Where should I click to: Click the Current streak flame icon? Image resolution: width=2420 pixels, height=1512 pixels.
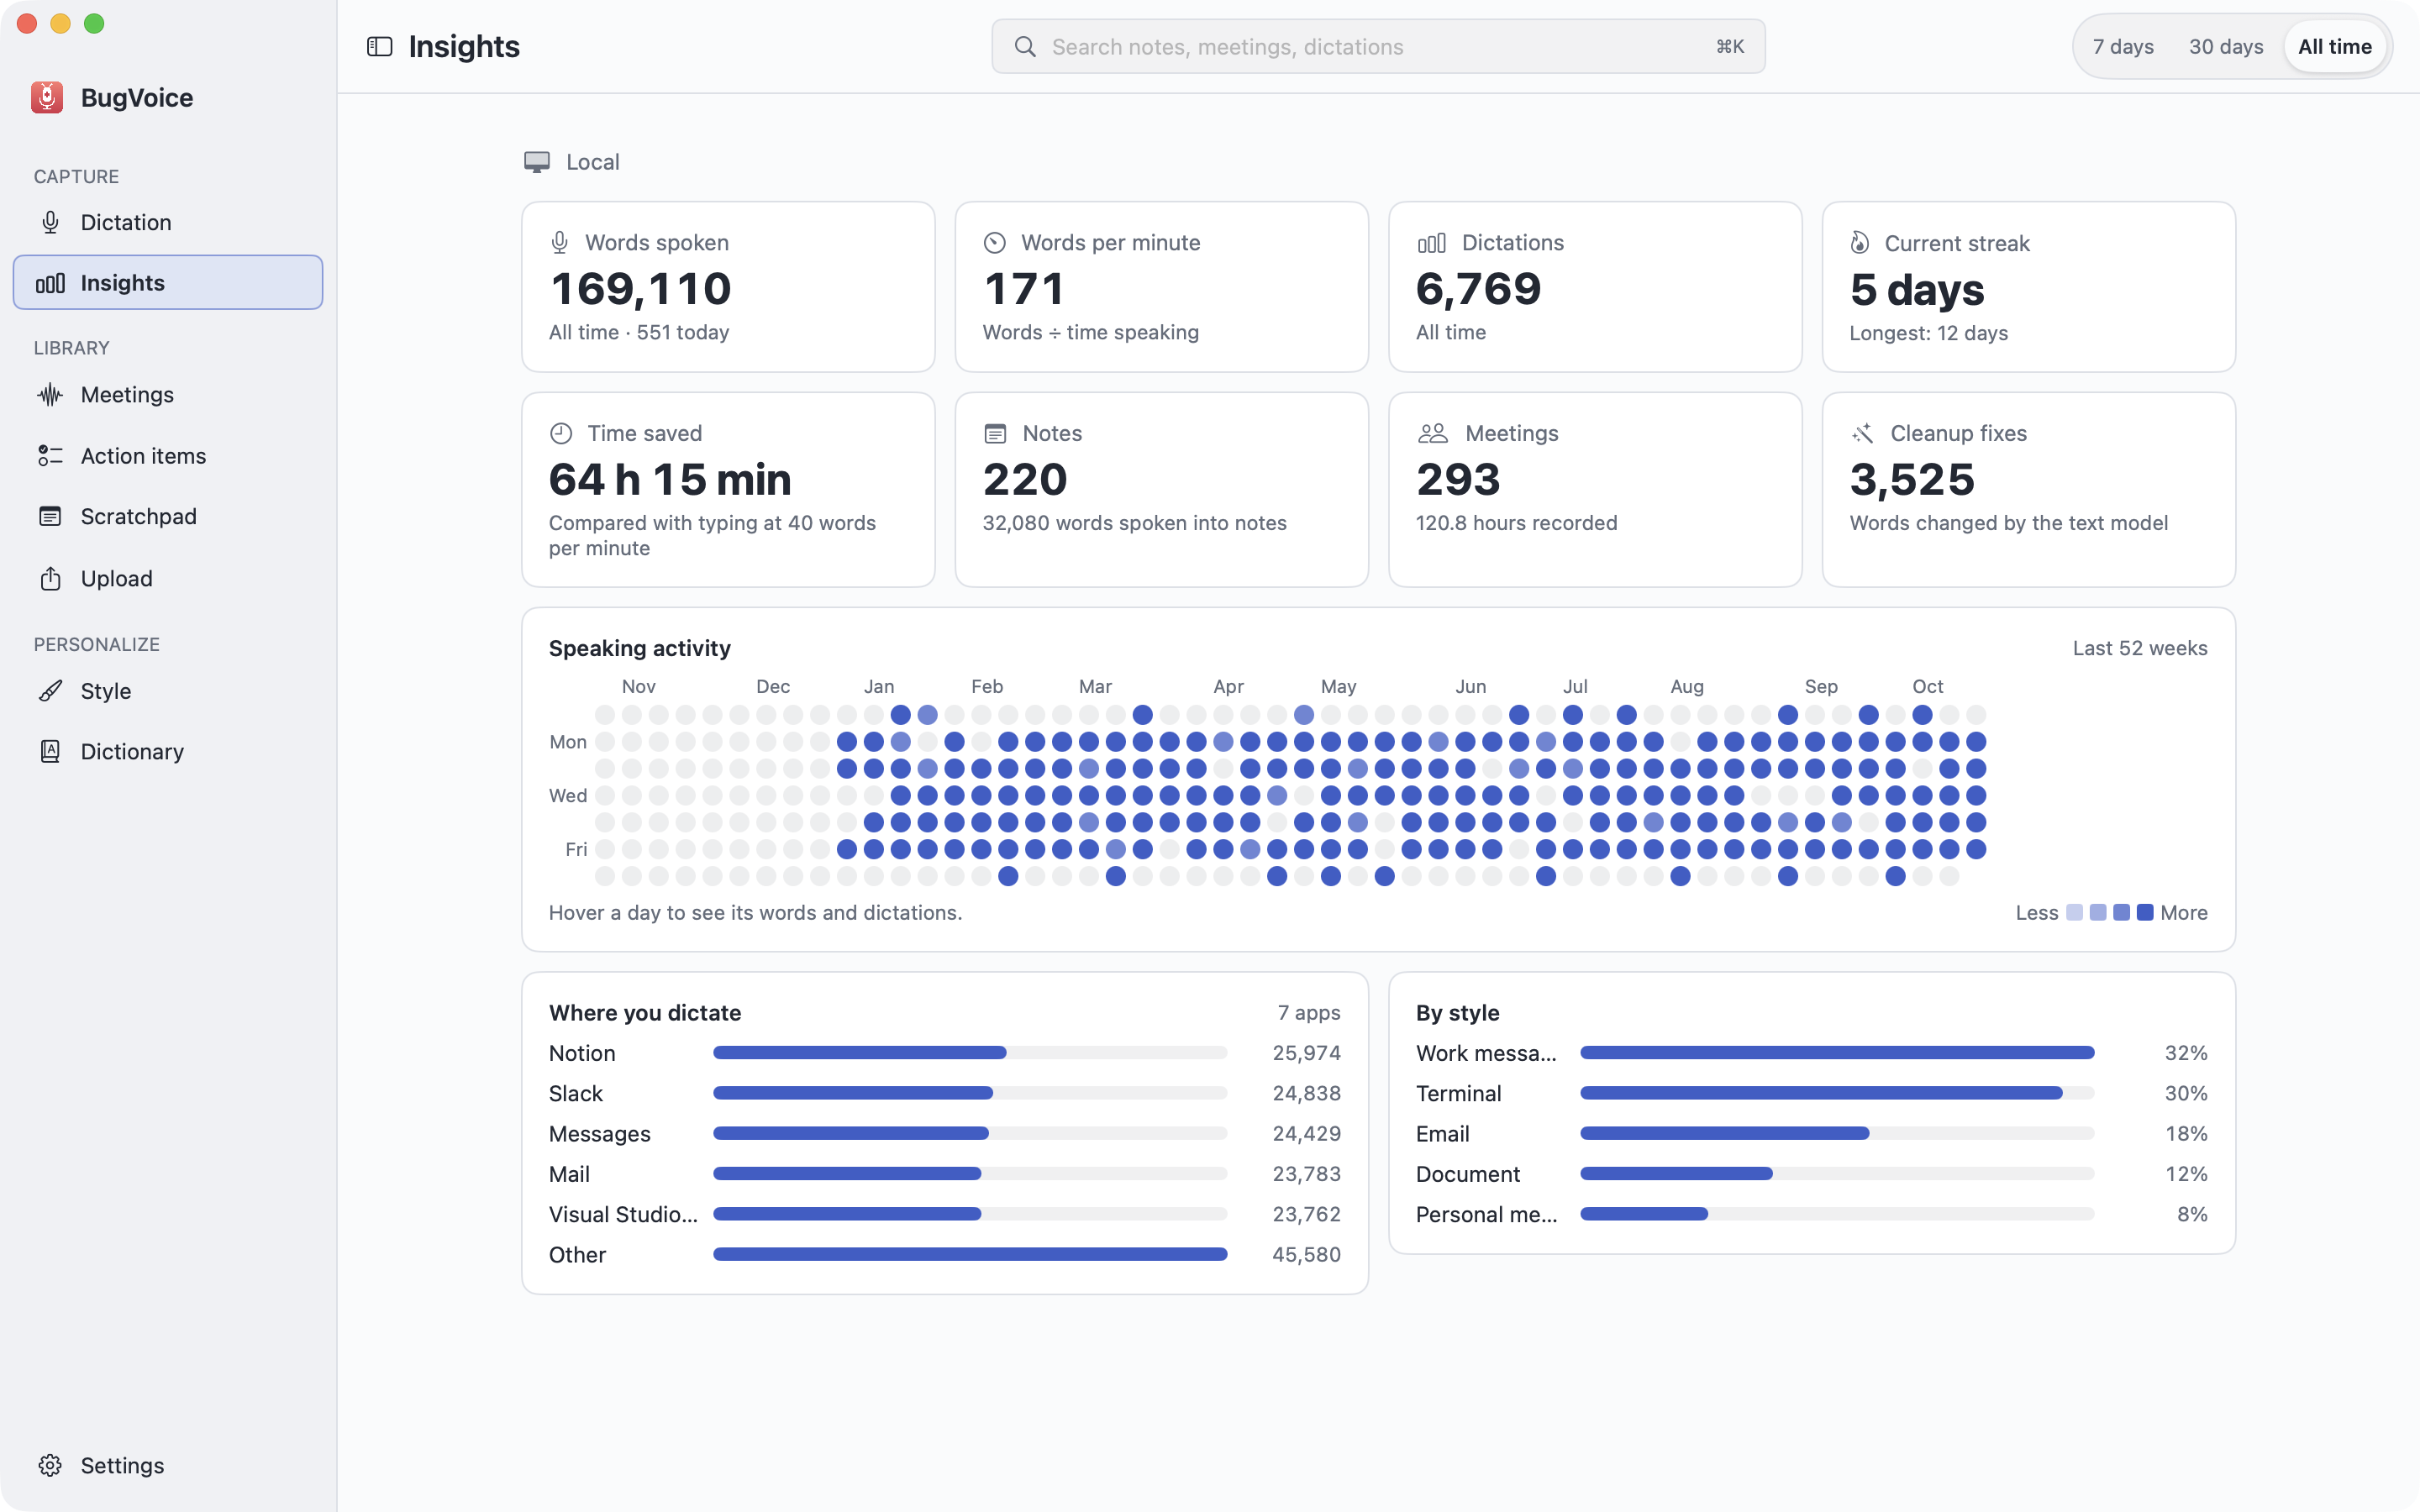[x=1860, y=243]
